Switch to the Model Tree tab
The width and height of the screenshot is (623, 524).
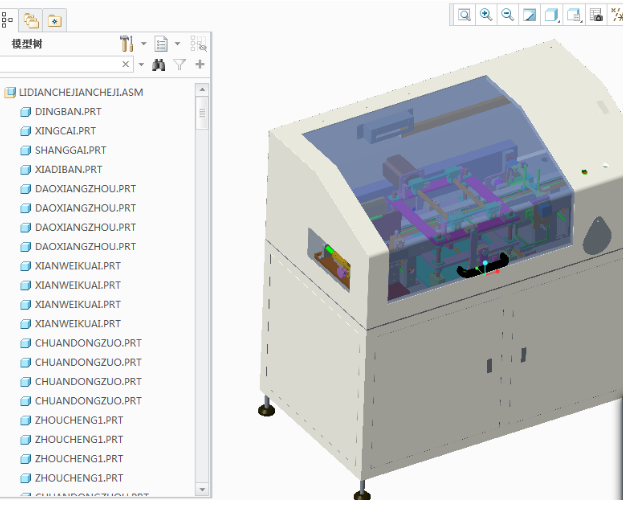[7, 19]
